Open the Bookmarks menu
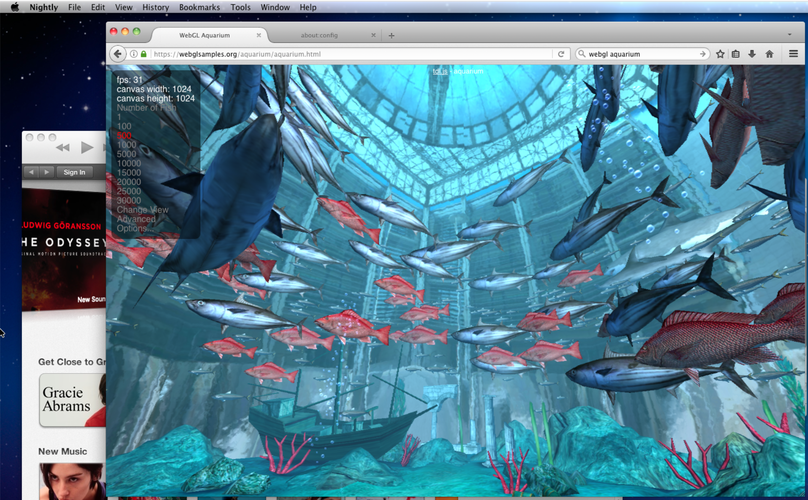 coord(199,7)
